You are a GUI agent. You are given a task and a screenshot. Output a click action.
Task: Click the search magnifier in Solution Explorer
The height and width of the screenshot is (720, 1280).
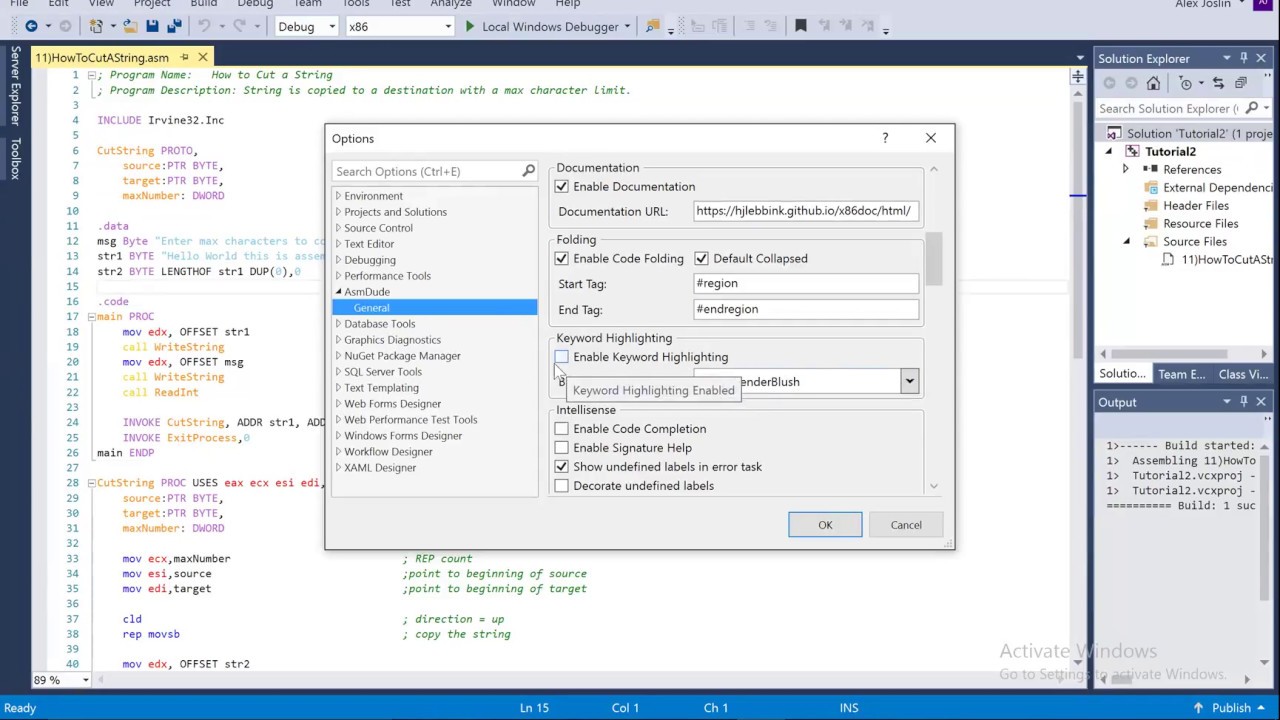coord(1251,108)
